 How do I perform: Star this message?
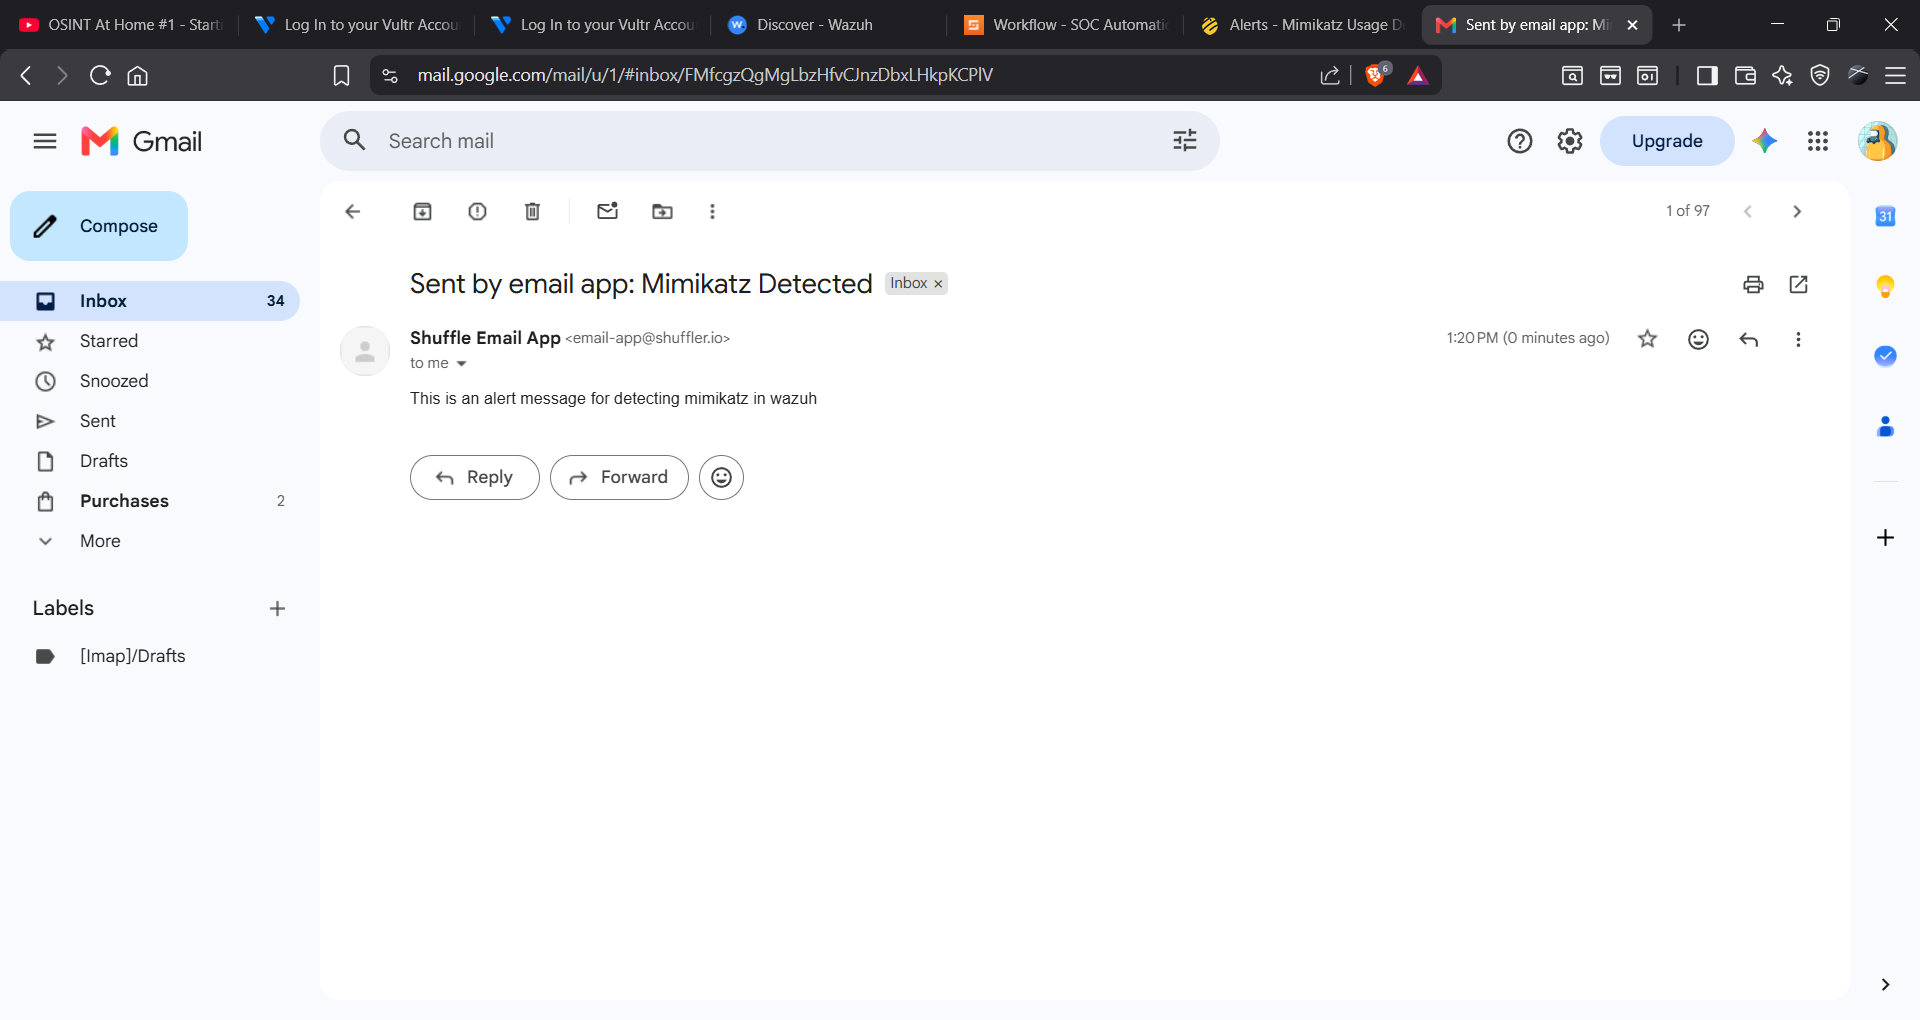1647,339
